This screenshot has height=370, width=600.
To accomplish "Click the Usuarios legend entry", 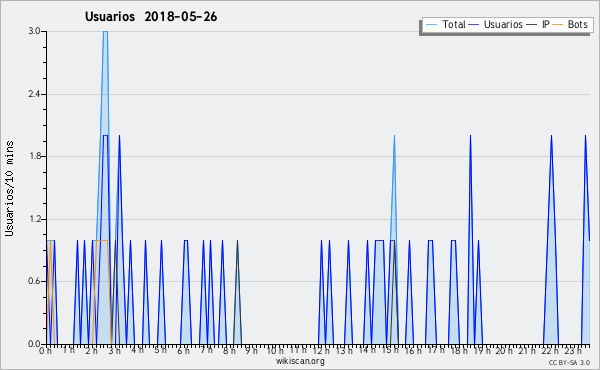I will point(496,25).
